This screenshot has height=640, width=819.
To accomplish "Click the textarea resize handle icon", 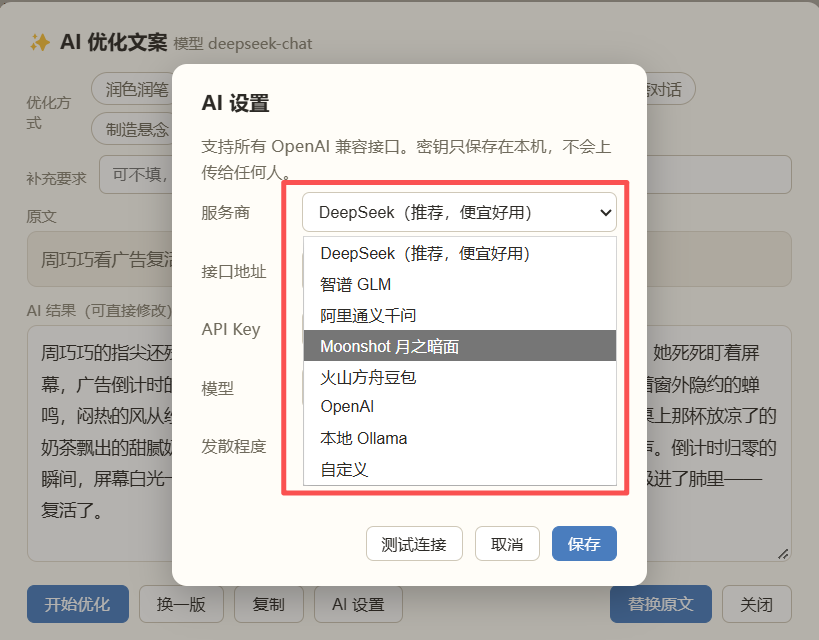I will 782,554.
